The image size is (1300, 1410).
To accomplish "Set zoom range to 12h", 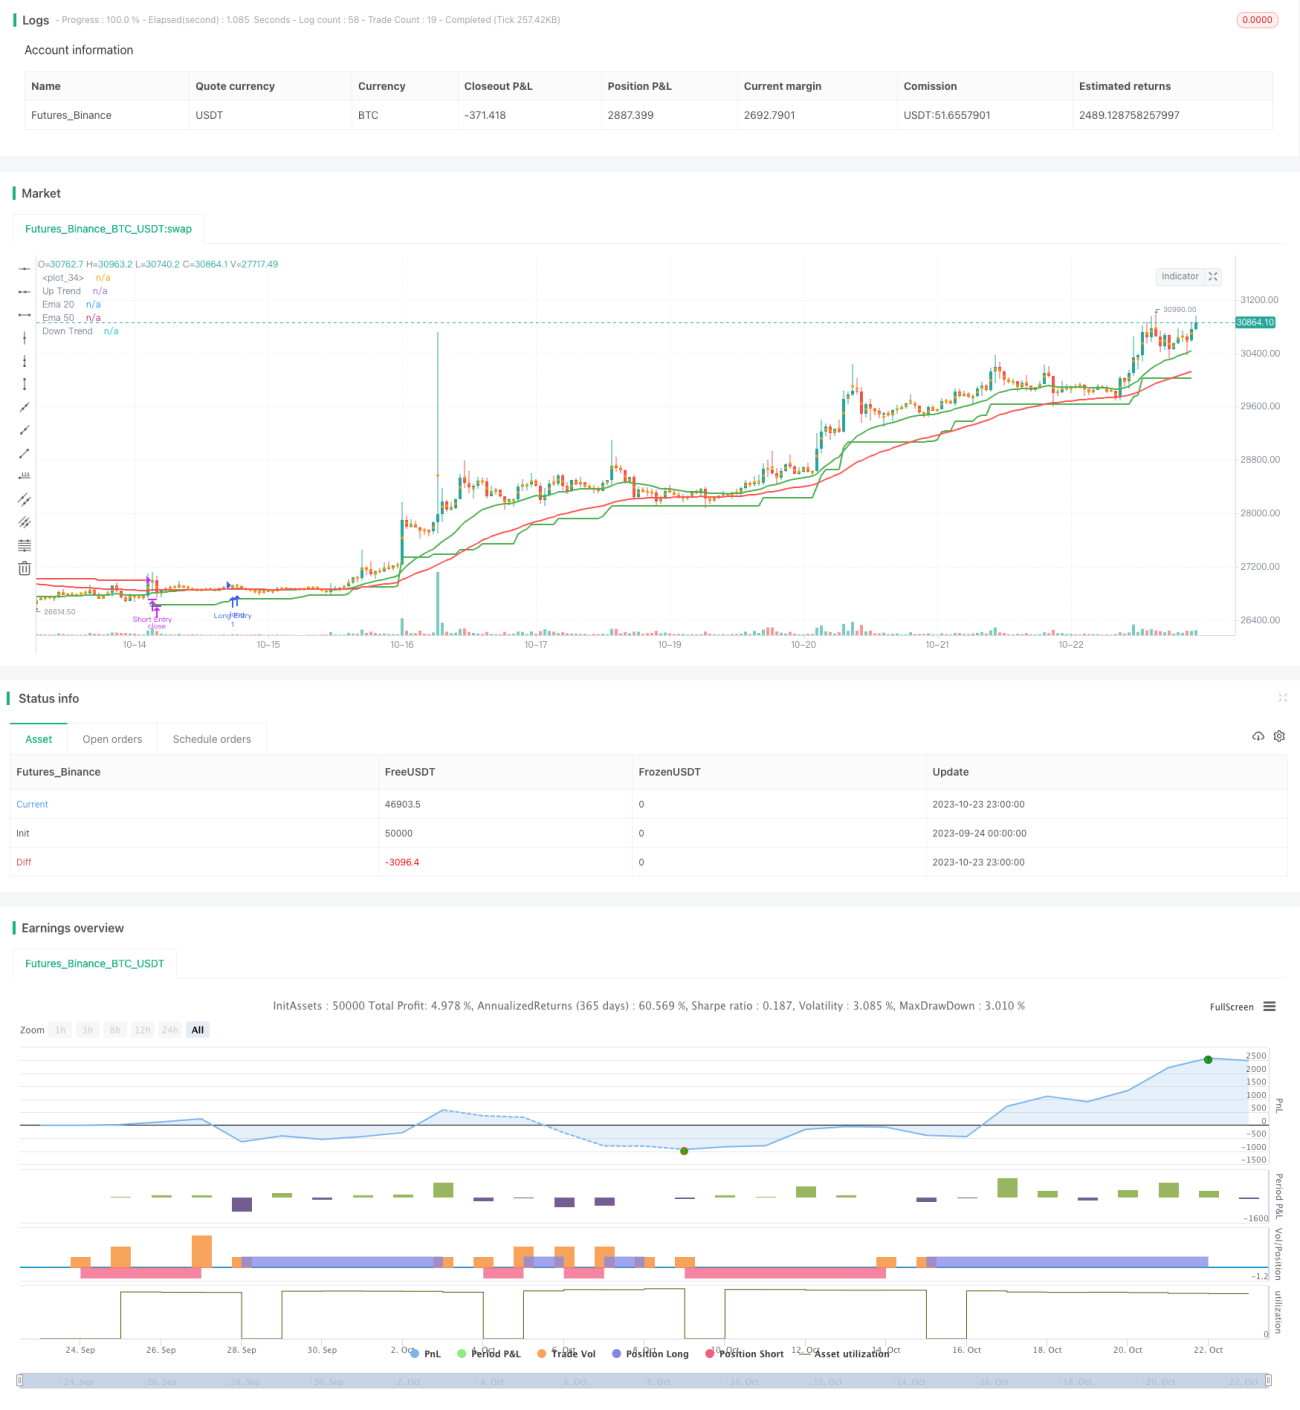I will tap(142, 1030).
